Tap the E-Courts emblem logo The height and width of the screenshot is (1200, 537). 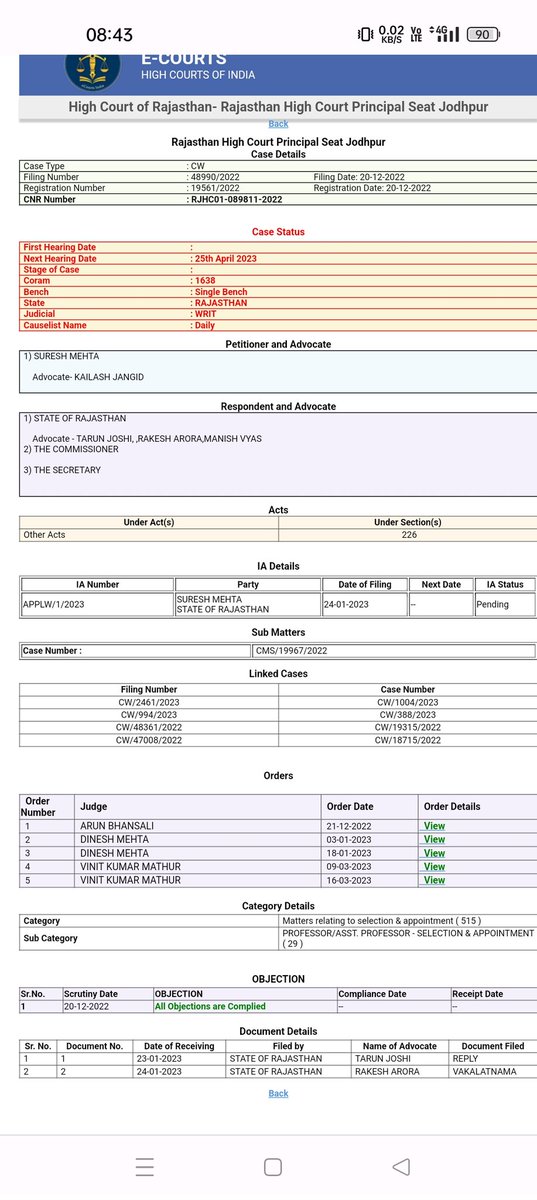click(x=94, y=68)
